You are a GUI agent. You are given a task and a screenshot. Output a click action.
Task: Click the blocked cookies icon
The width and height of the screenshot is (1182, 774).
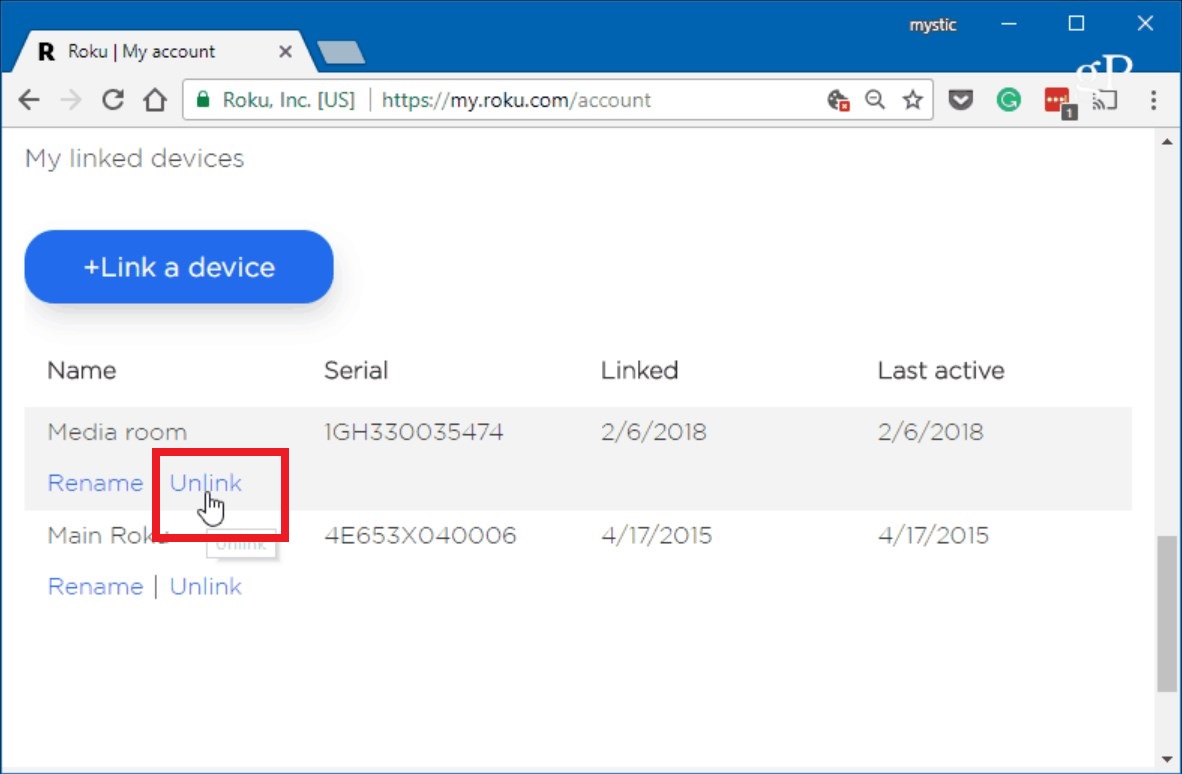[x=838, y=100]
